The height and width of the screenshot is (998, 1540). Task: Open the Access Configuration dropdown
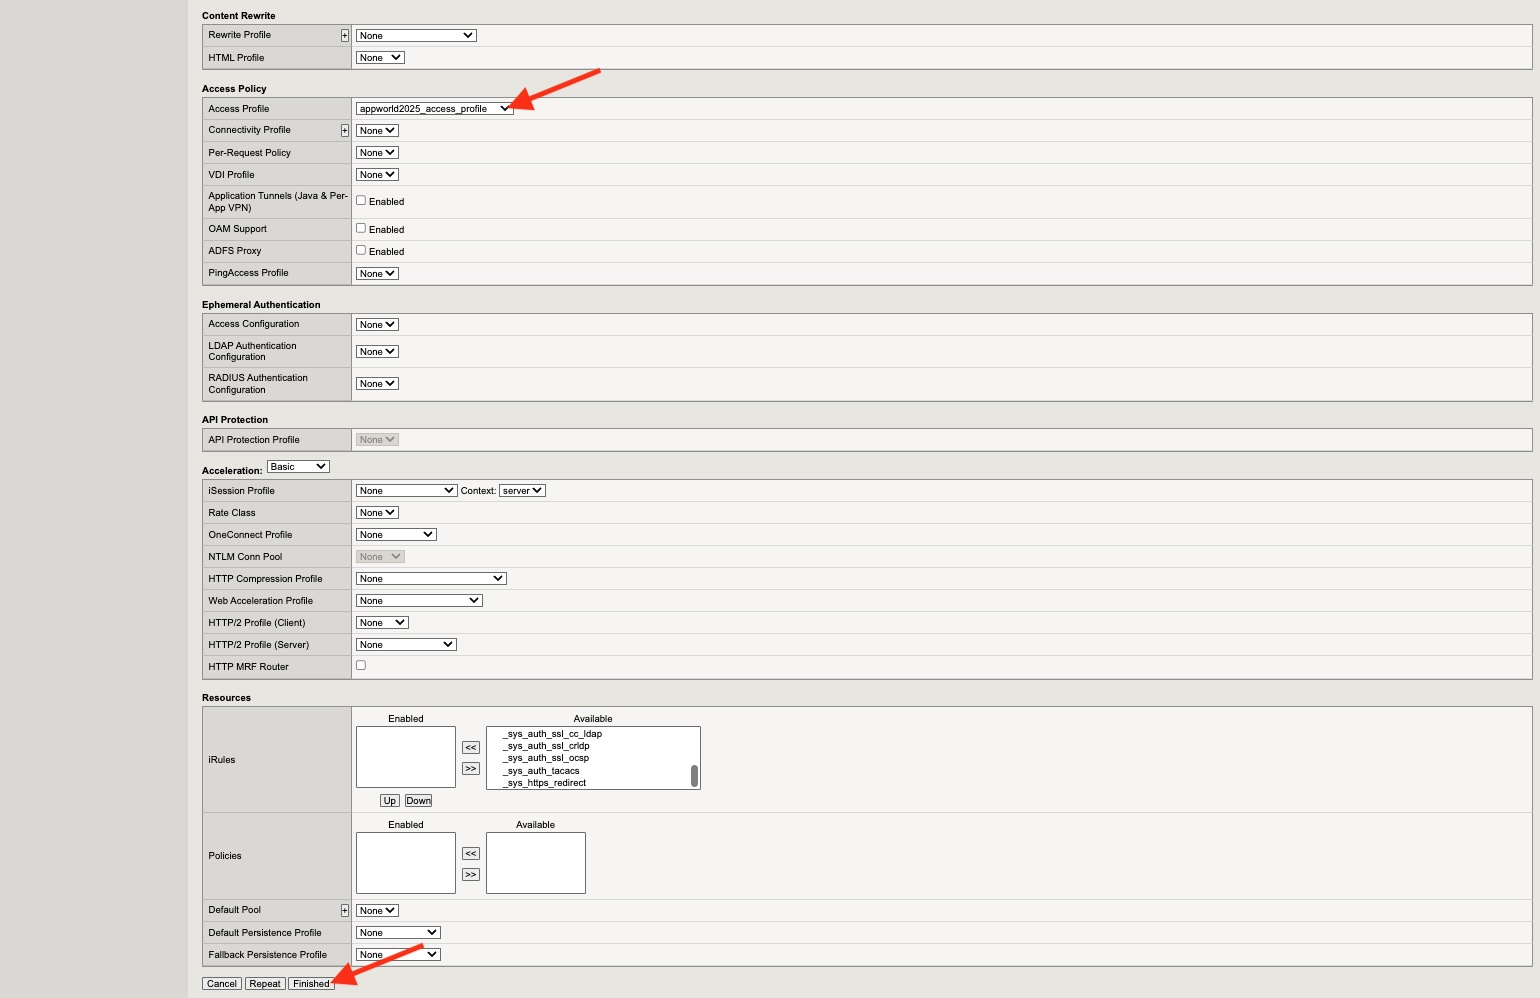377,325
